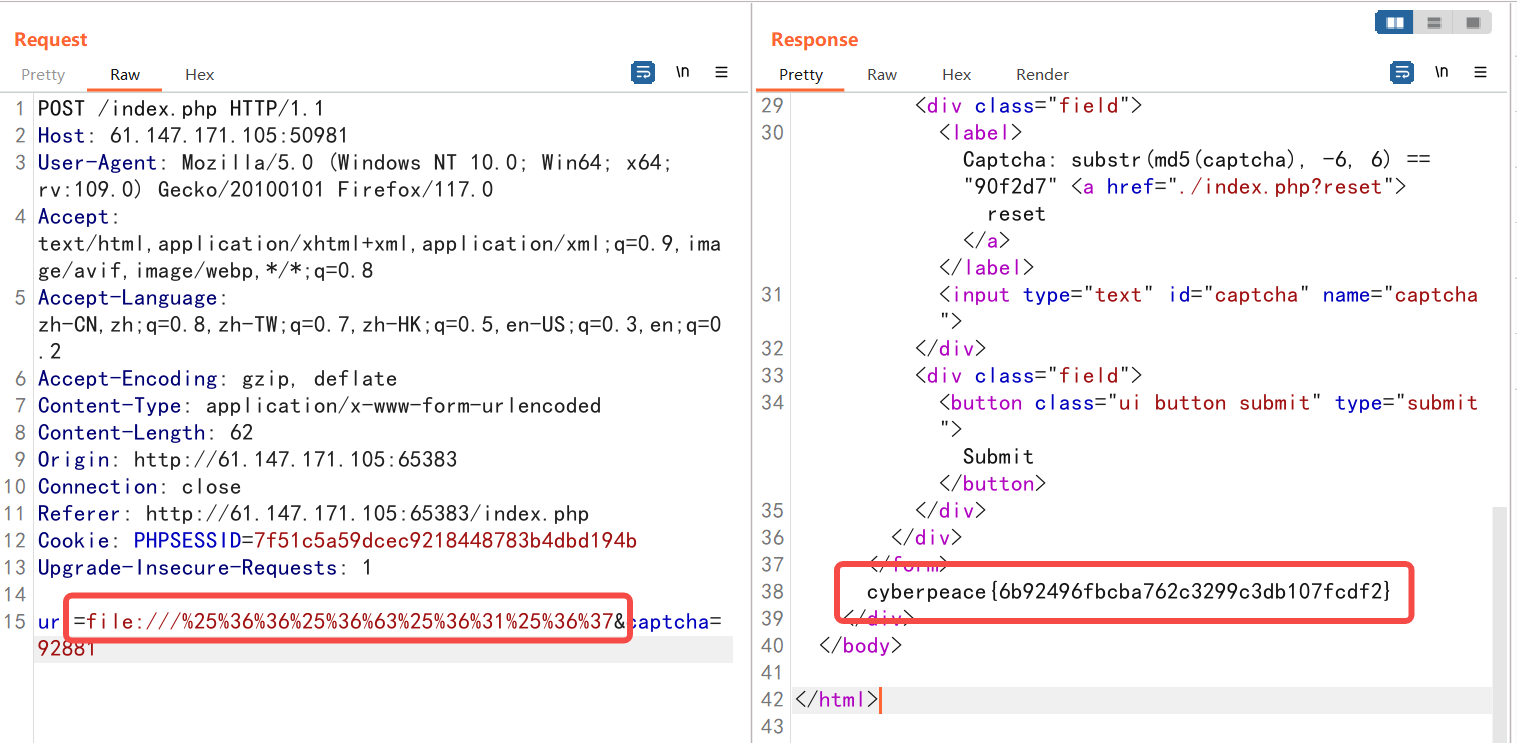Click the Host header line
1517x743 pixels.
click(193, 135)
